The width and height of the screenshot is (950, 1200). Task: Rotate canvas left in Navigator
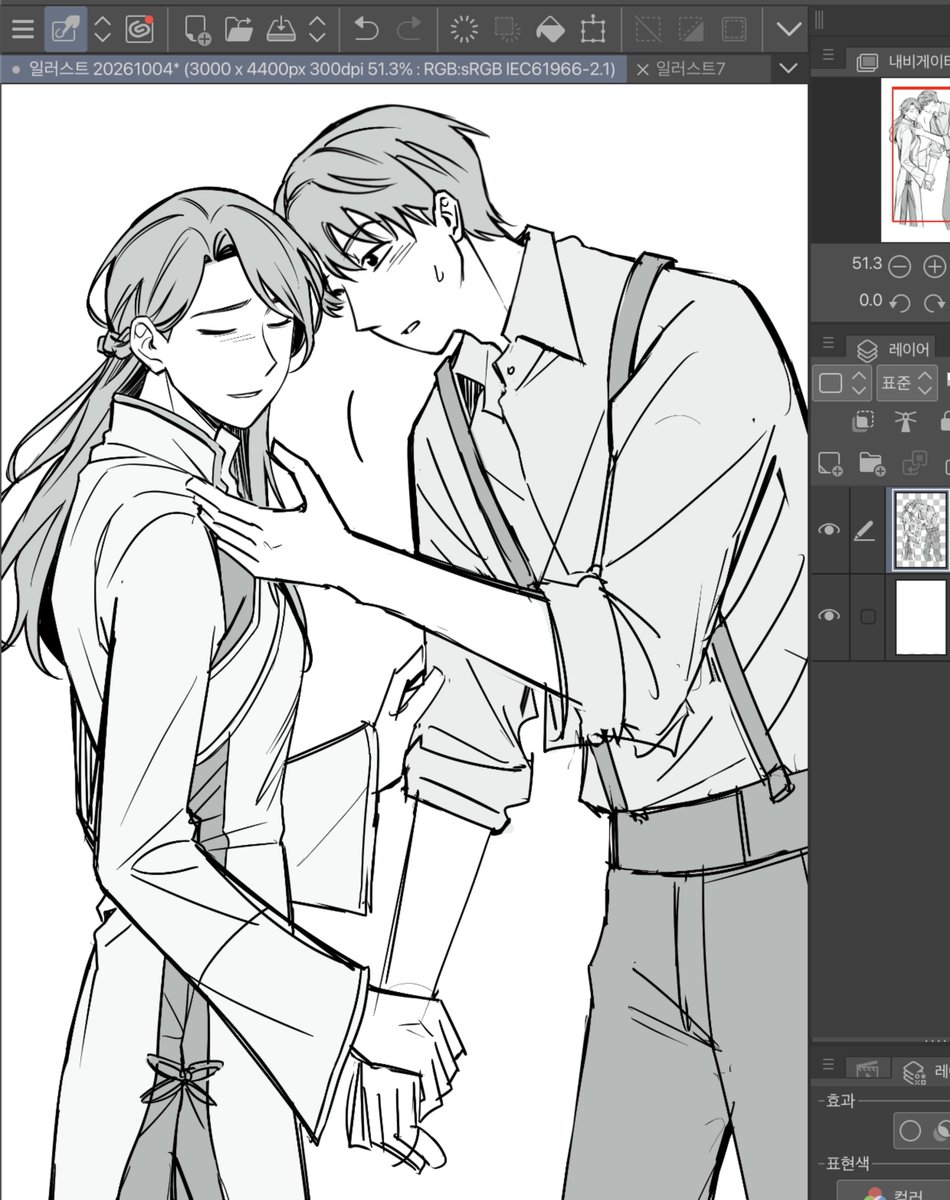pyautogui.click(x=900, y=301)
